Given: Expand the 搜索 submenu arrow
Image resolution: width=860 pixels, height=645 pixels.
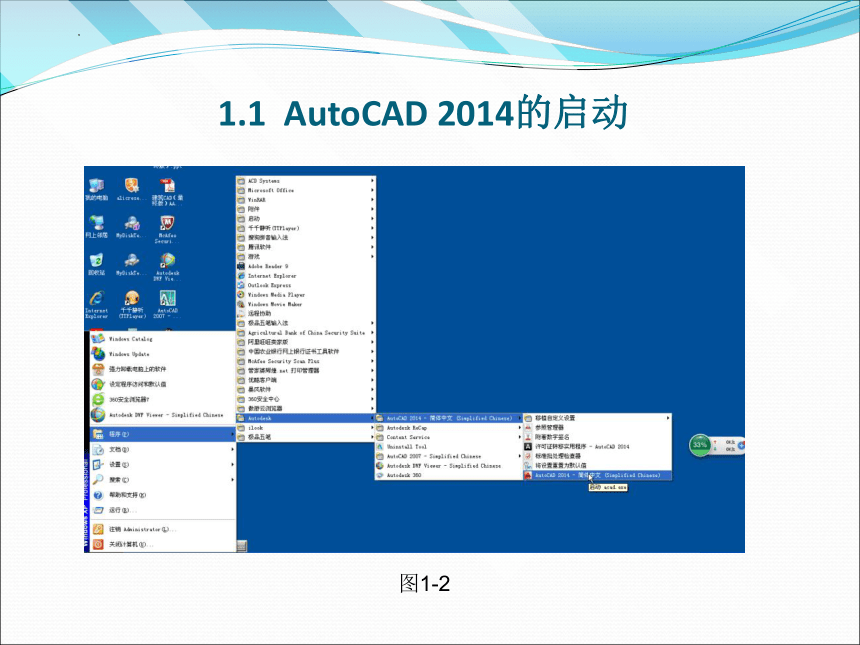Looking at the screenshot, I should 233,480.
